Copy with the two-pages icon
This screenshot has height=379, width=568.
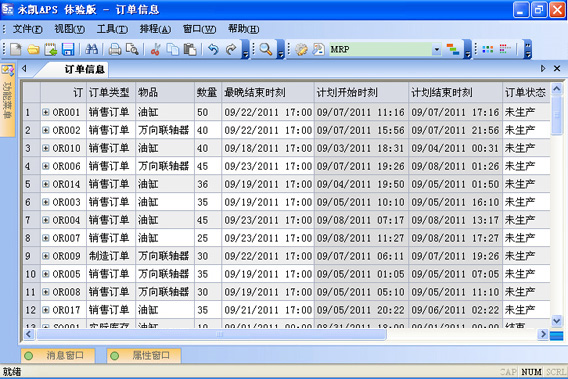(x=172, y=49)
